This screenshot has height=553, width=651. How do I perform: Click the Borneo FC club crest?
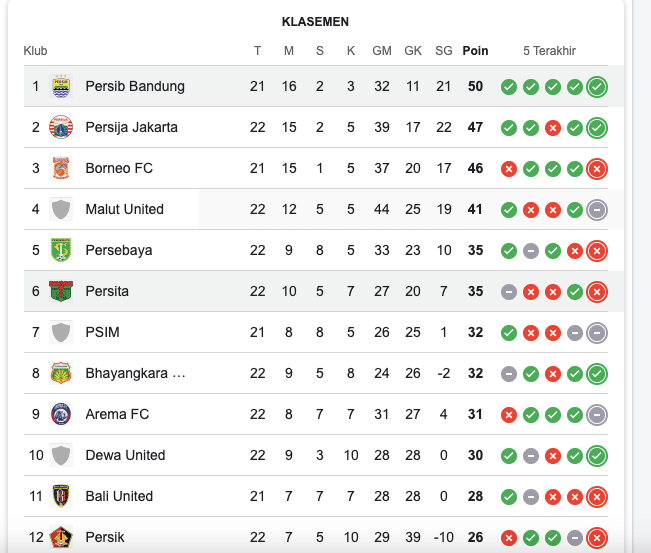point(61,168)
